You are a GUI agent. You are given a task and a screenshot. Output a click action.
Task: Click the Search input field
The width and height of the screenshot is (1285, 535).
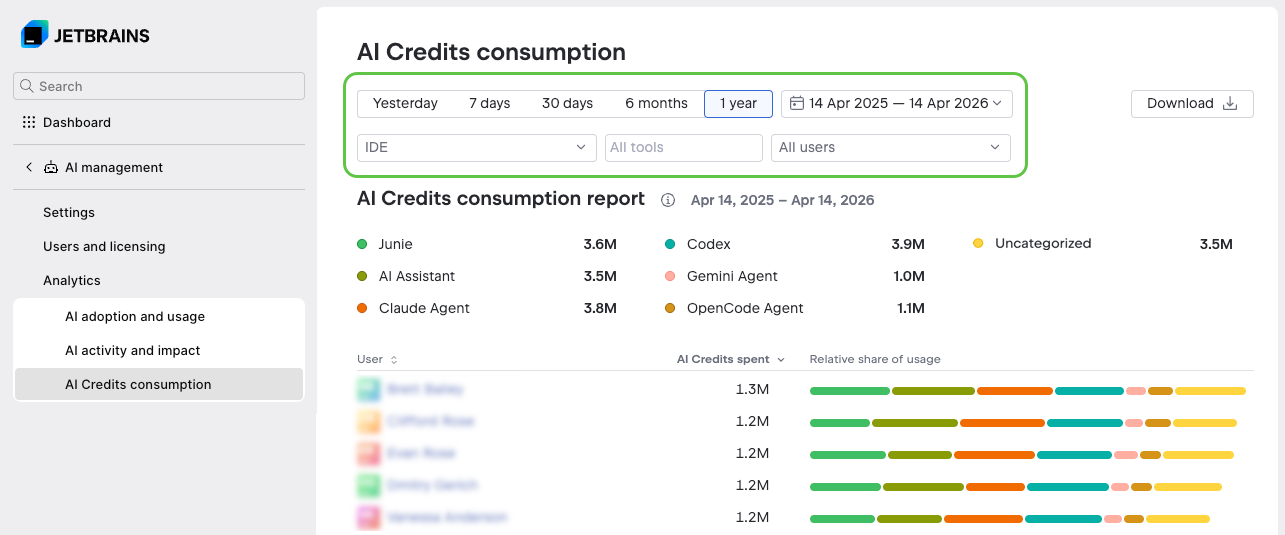(x=159, y=86)
